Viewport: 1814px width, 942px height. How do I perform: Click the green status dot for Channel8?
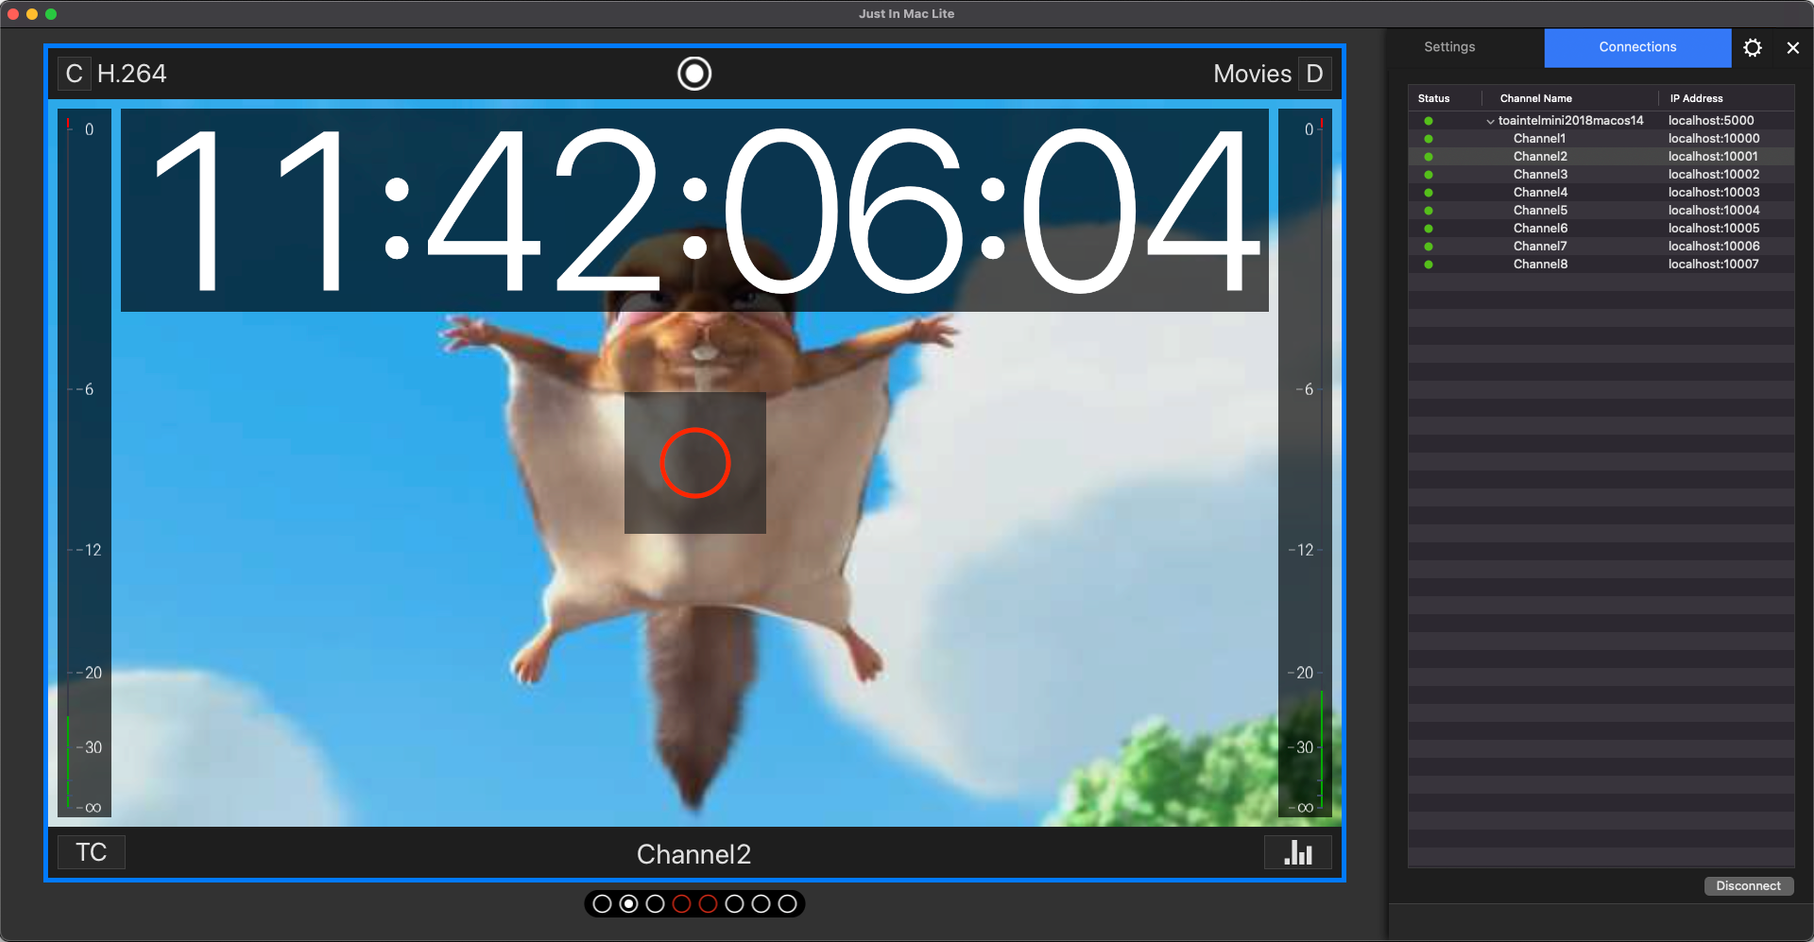1428,265
